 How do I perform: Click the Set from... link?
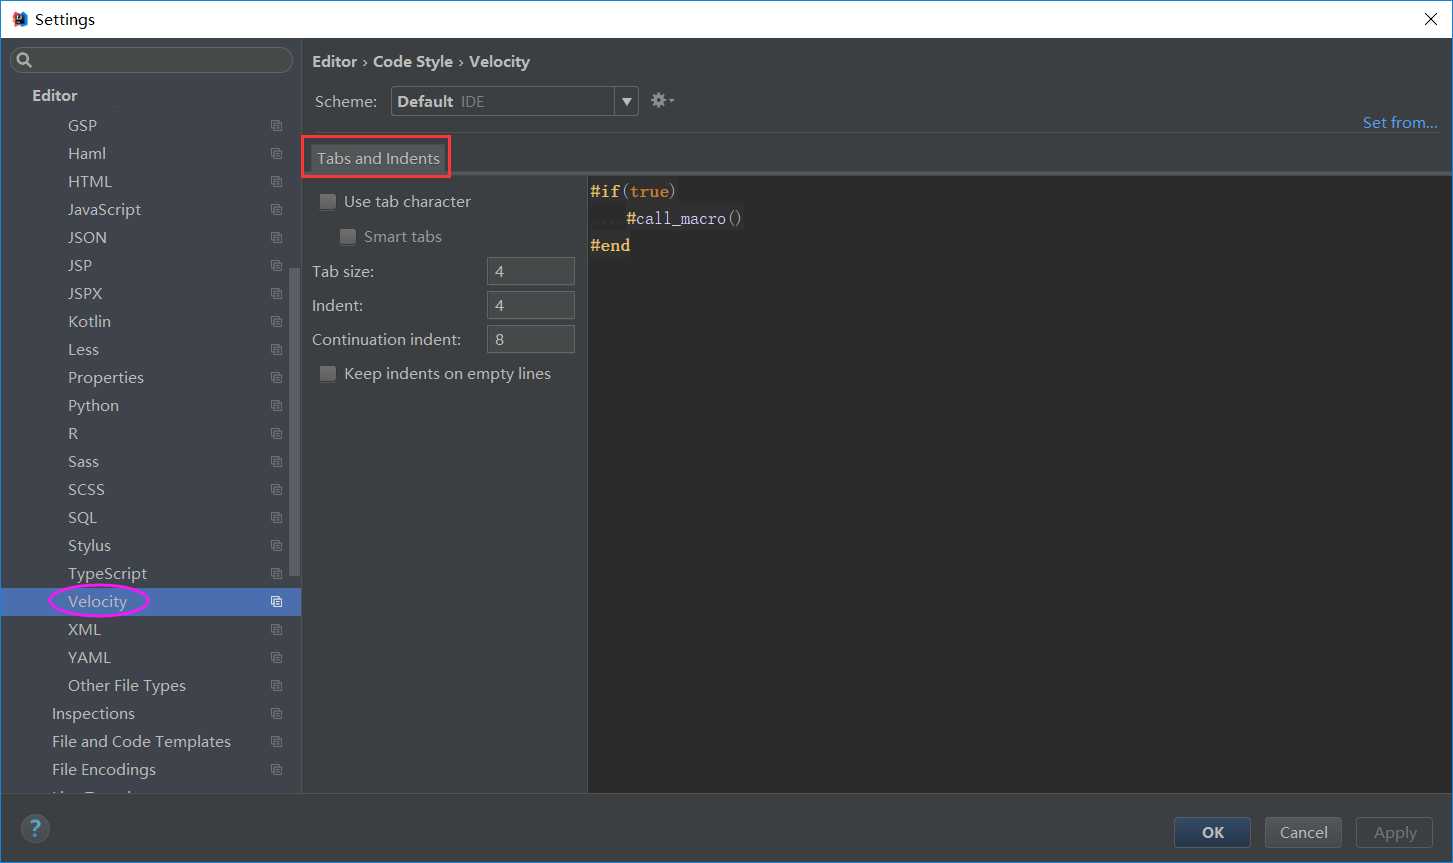[1400, 122]
